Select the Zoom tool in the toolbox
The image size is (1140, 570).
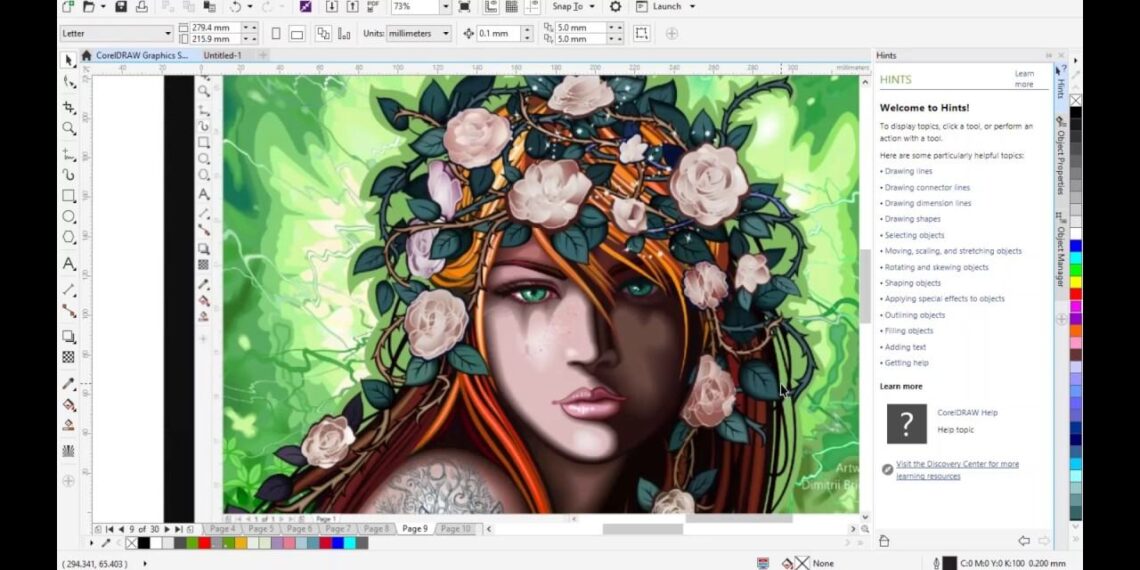(x=69, y=129)
